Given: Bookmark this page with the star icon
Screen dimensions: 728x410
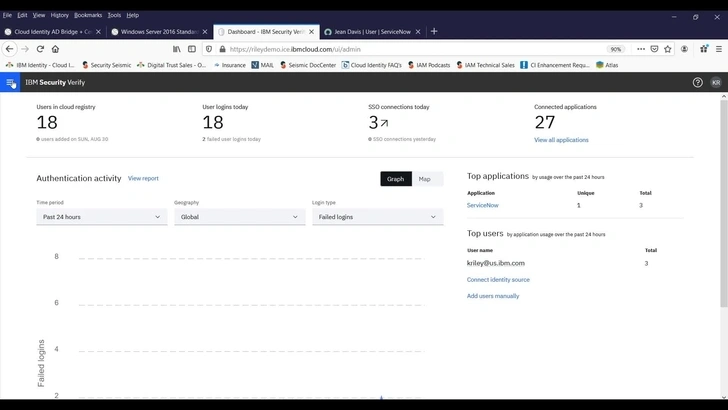Looking at the screenshot, I should [668, 48].
